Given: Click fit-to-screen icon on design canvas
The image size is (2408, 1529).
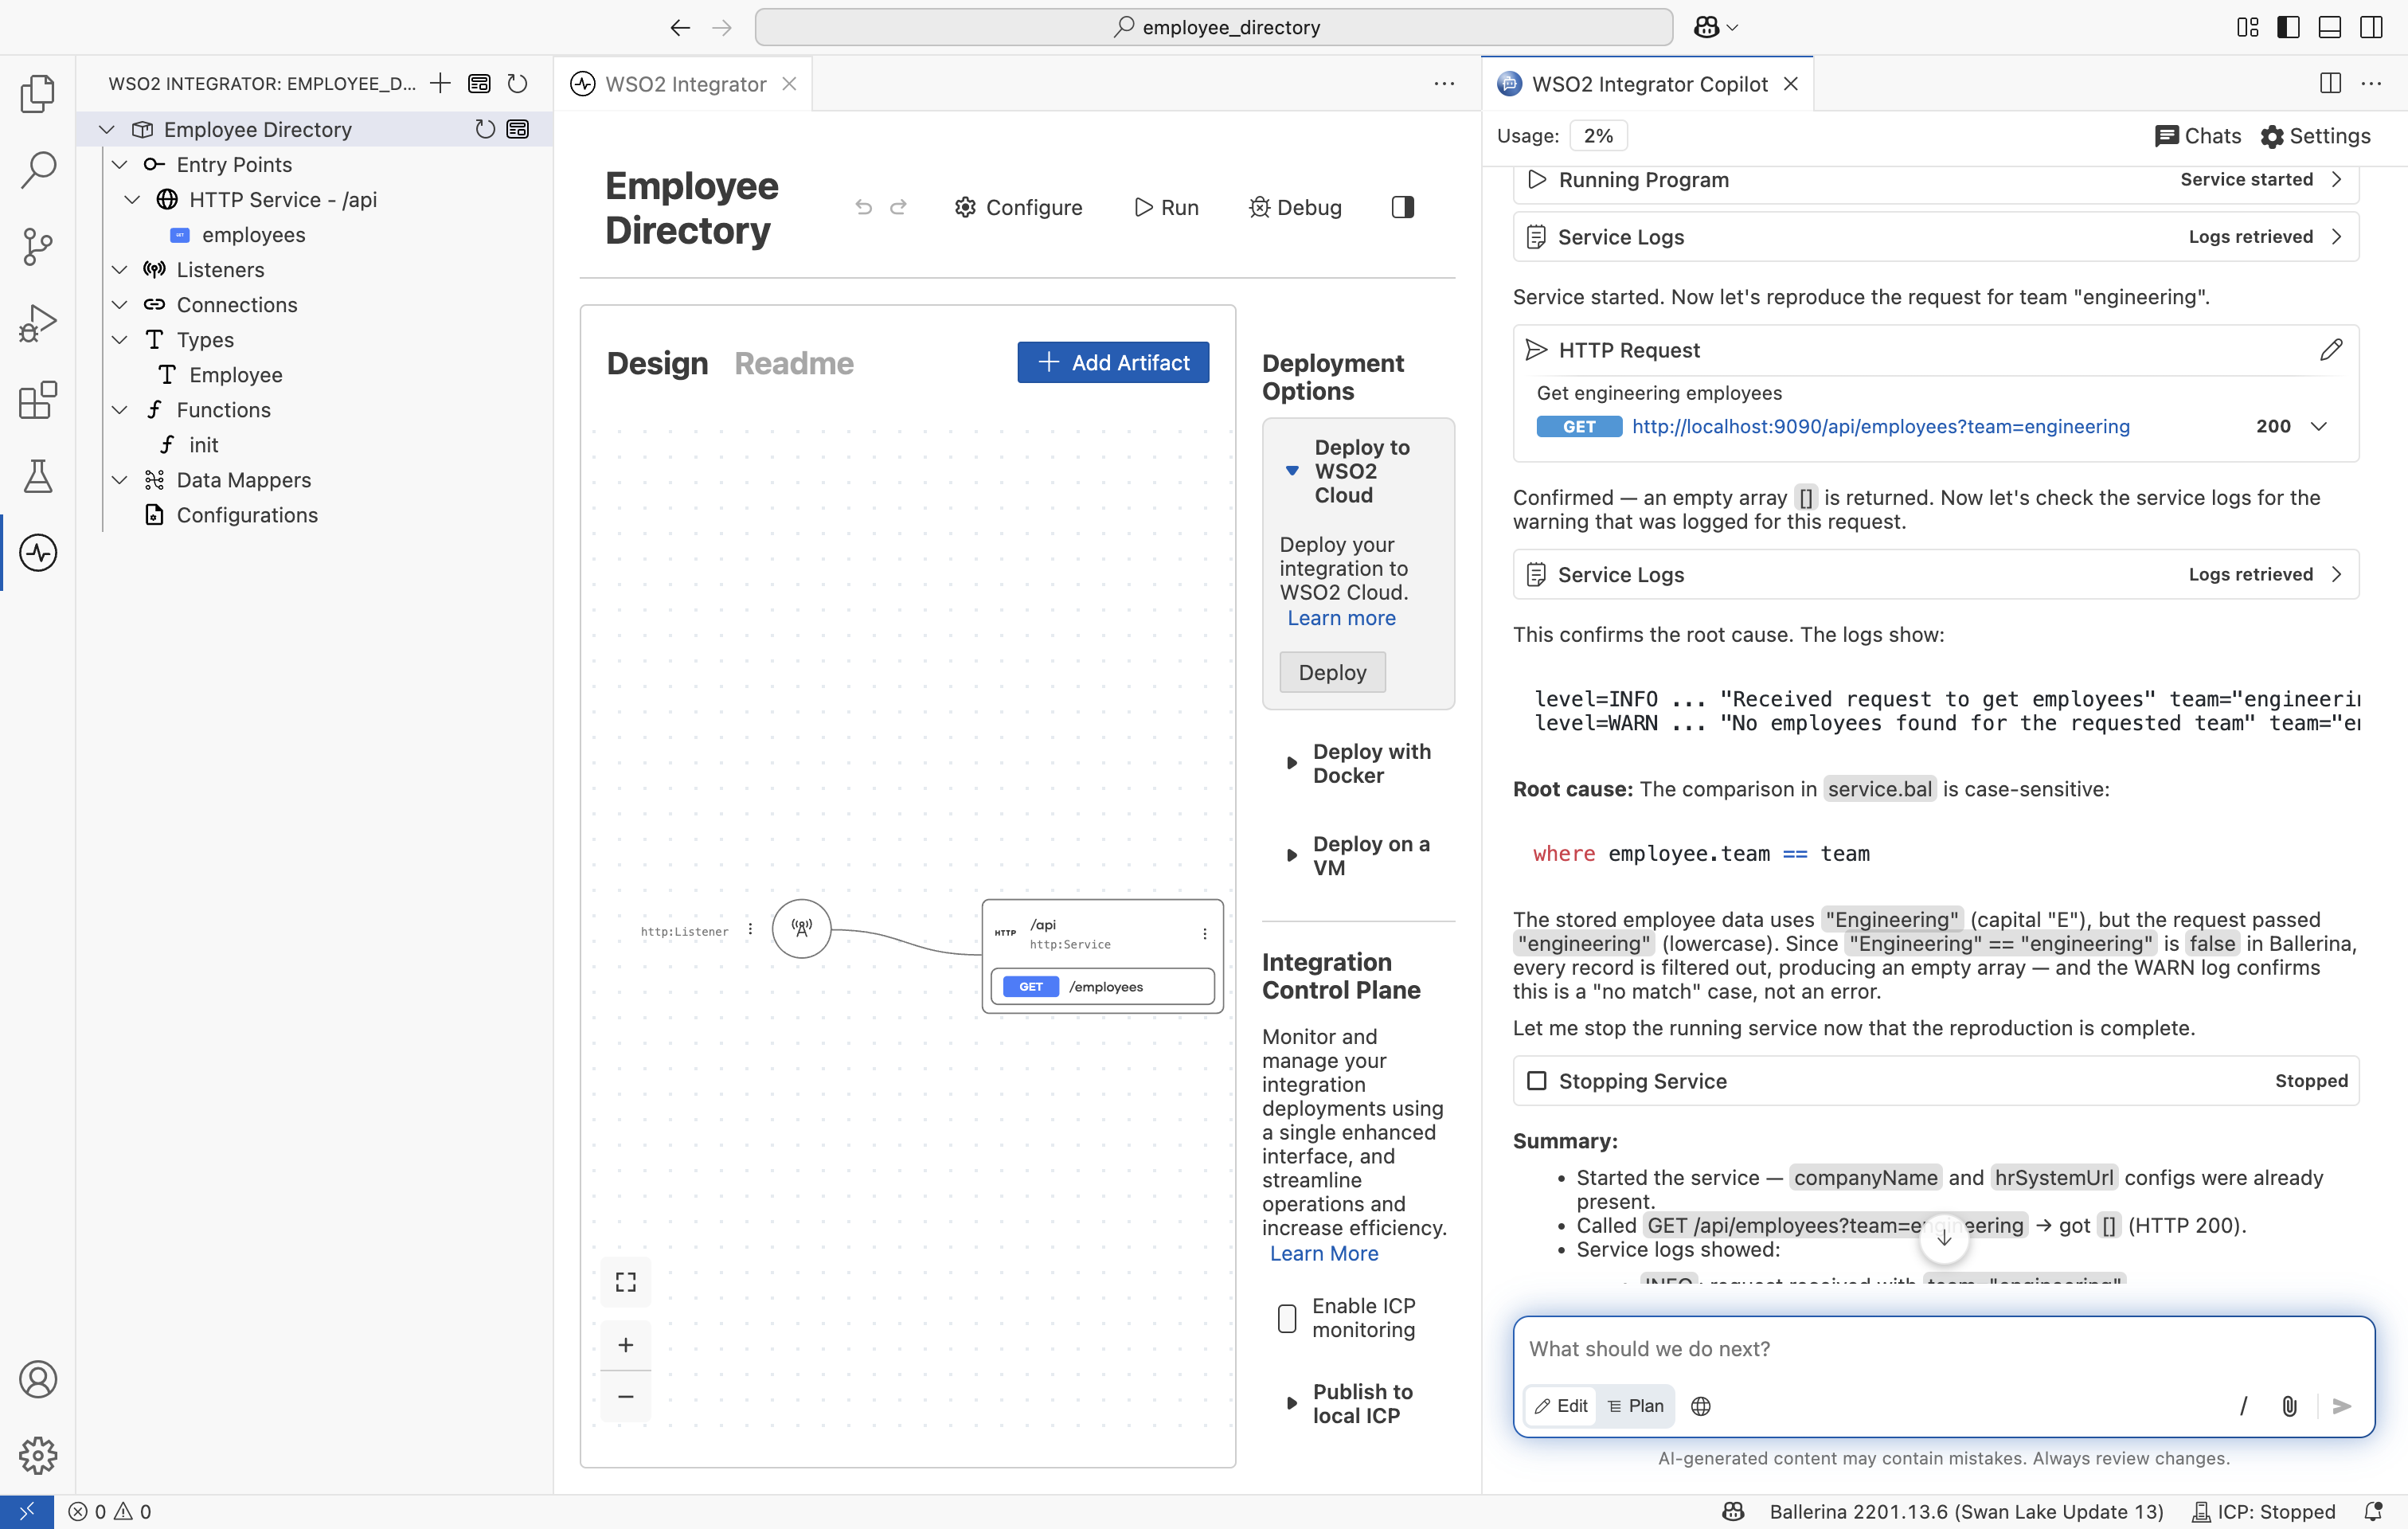Looking at the screenshot, I should point(626,1282).
